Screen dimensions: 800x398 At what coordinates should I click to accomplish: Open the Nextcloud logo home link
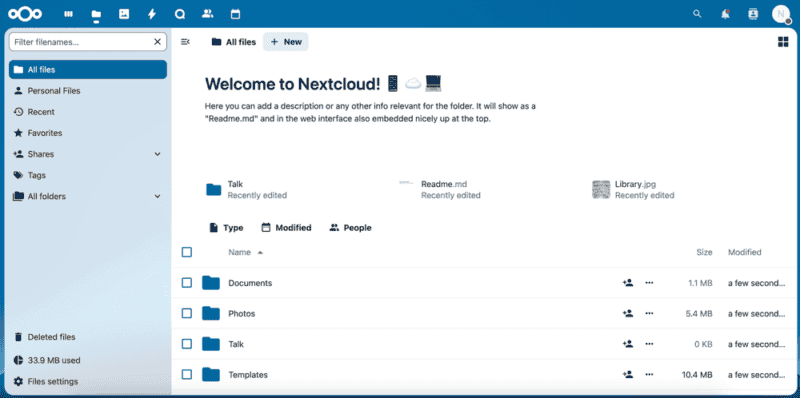(x=24, y=14)
